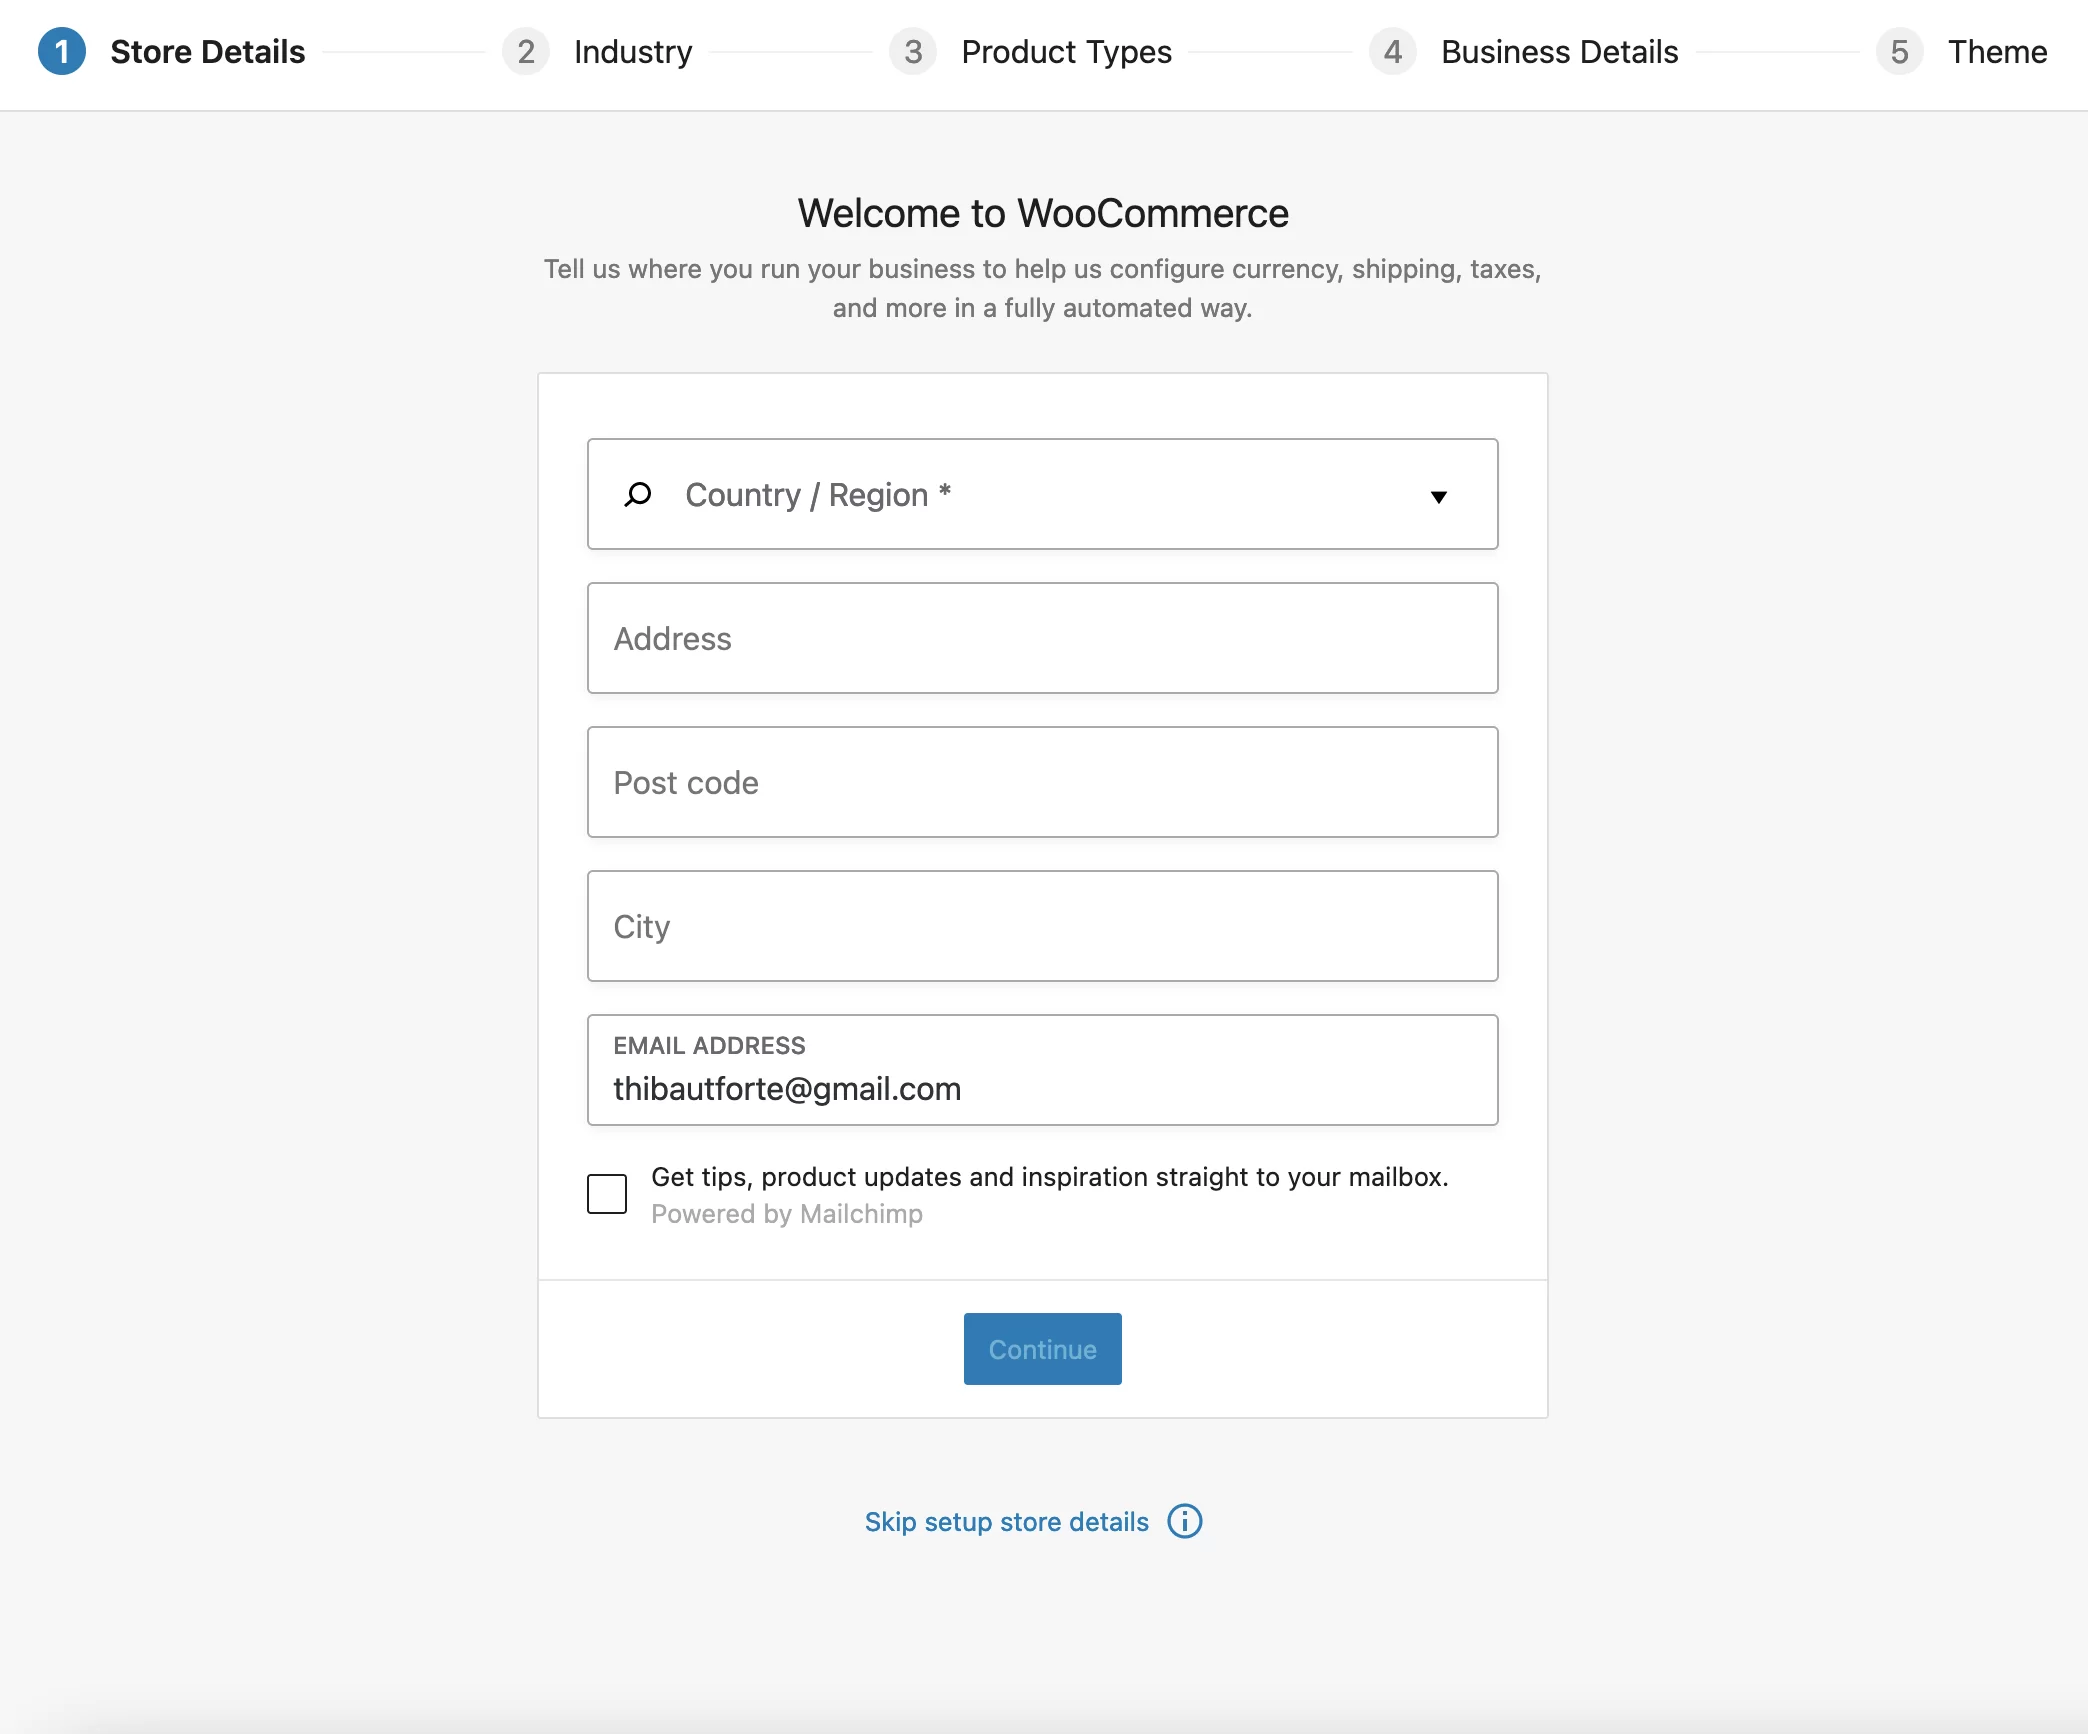Click the dropdown arrow for Country / Region
Image resolution: width=2088 pixels, height=1734 pixels.
click(x=1436, y=494)
